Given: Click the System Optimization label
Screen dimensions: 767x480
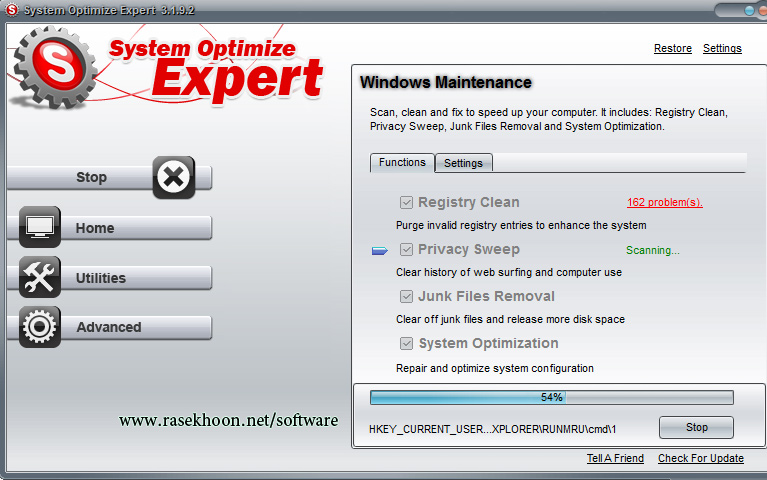Looking at the screenshot, I should click(x=488, y=343).
